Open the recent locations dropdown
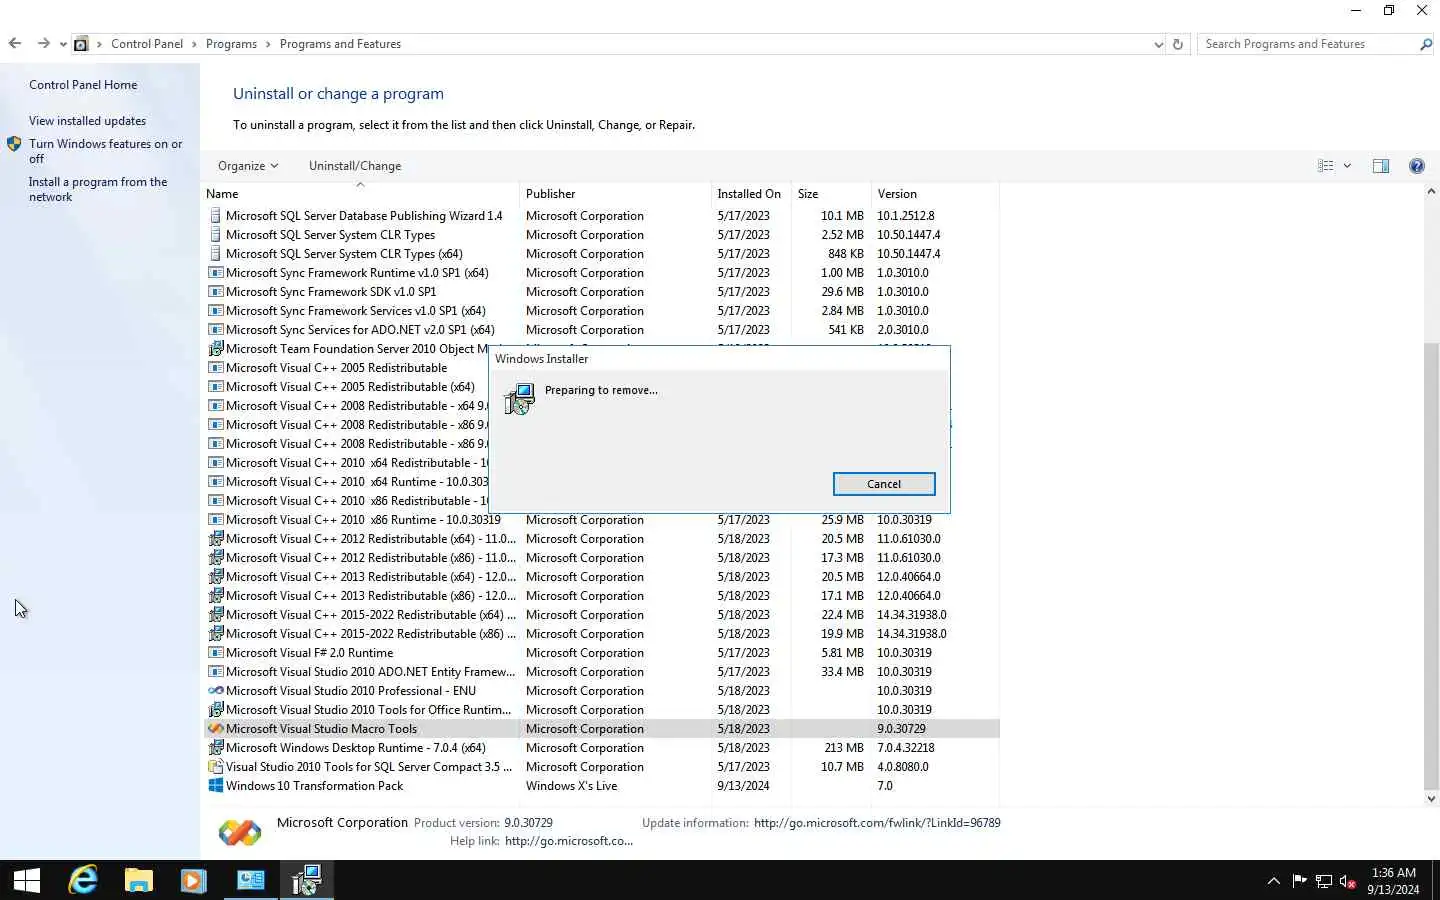 pos(63,44)
